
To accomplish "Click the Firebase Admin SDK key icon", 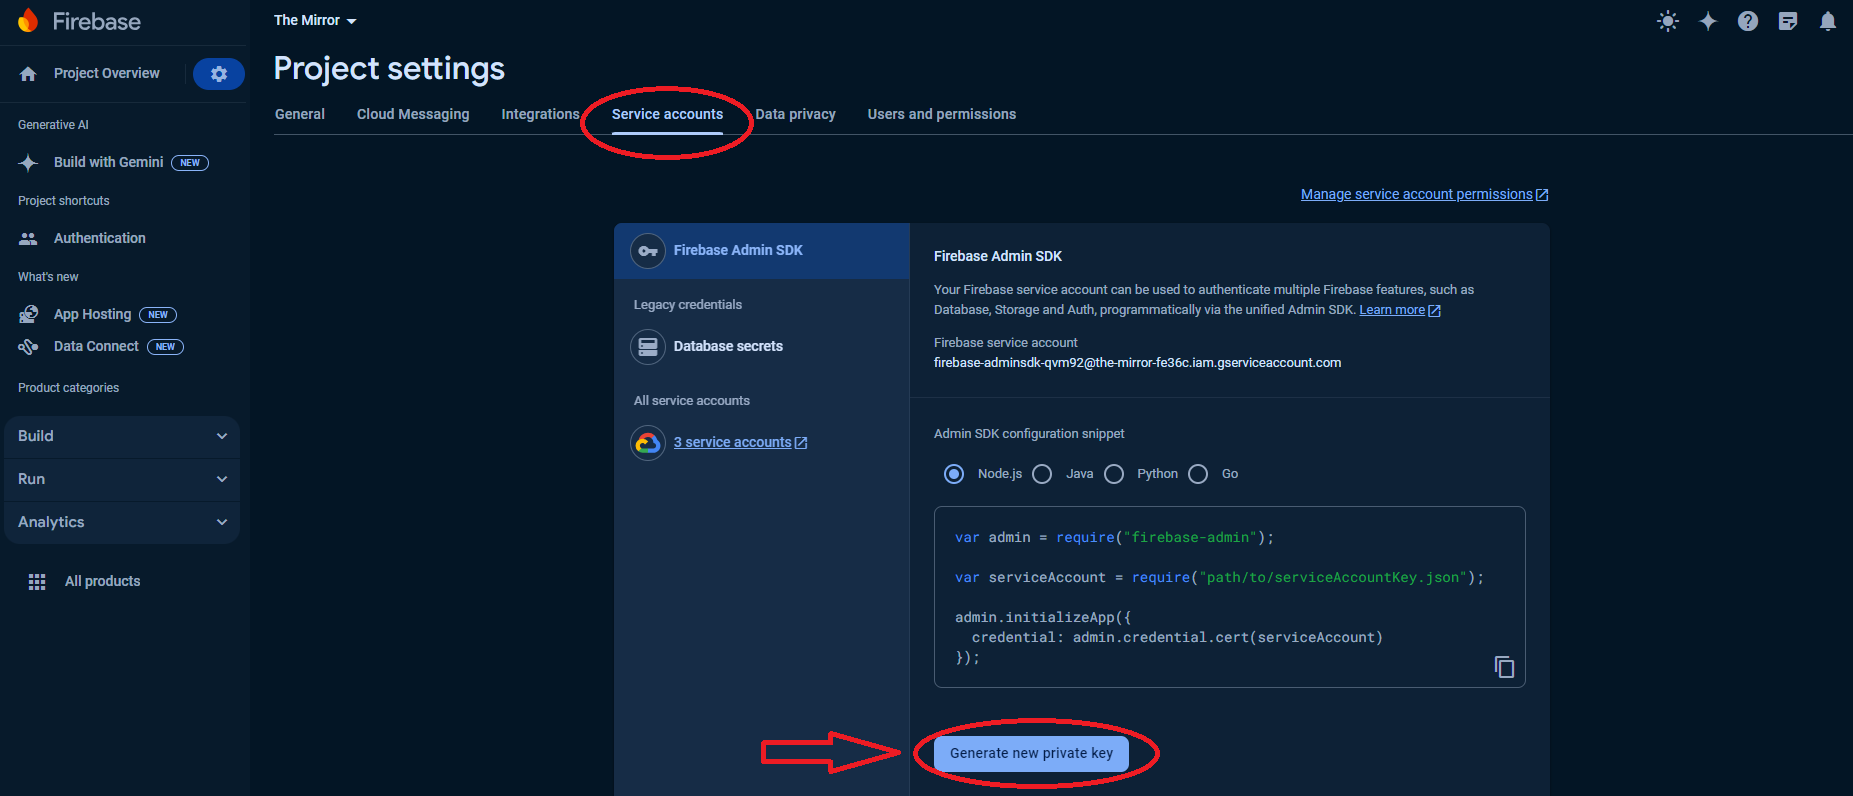I will (648, 251).
